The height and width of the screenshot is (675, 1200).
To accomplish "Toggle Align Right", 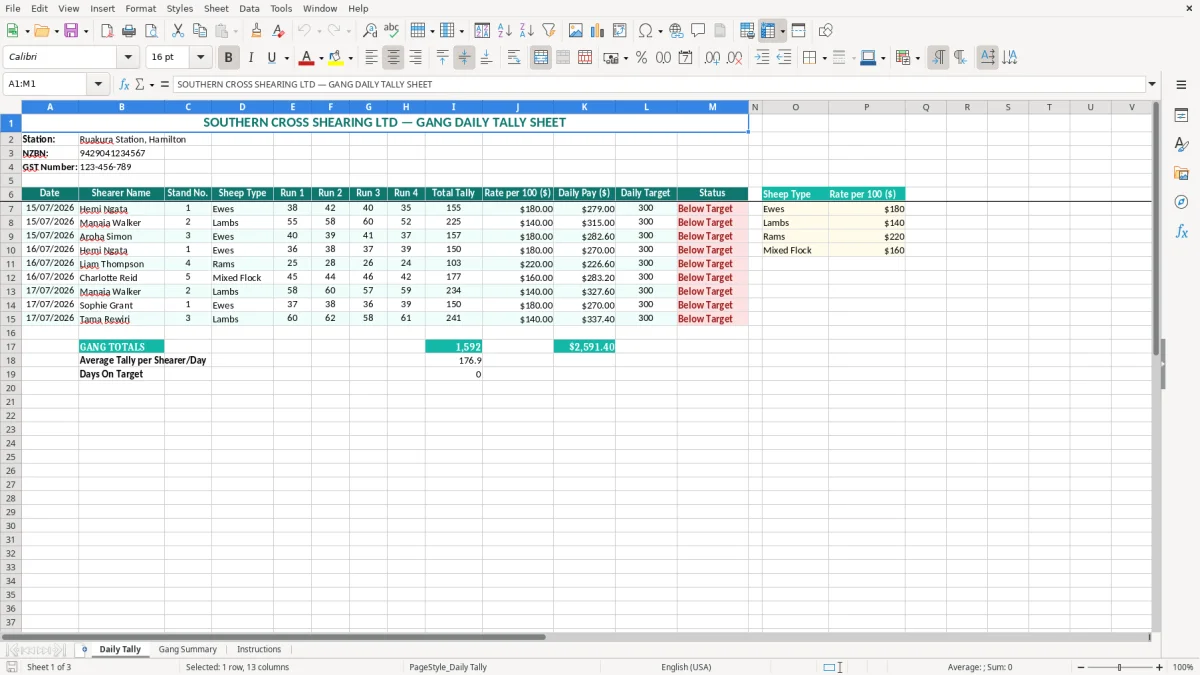I will click(x=416, y=58).
